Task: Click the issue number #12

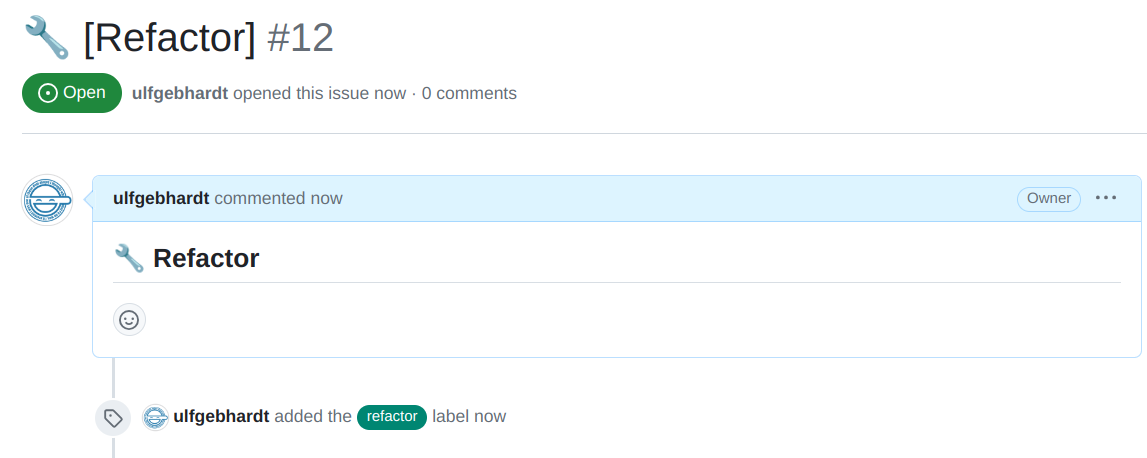Action: point(300,38)
